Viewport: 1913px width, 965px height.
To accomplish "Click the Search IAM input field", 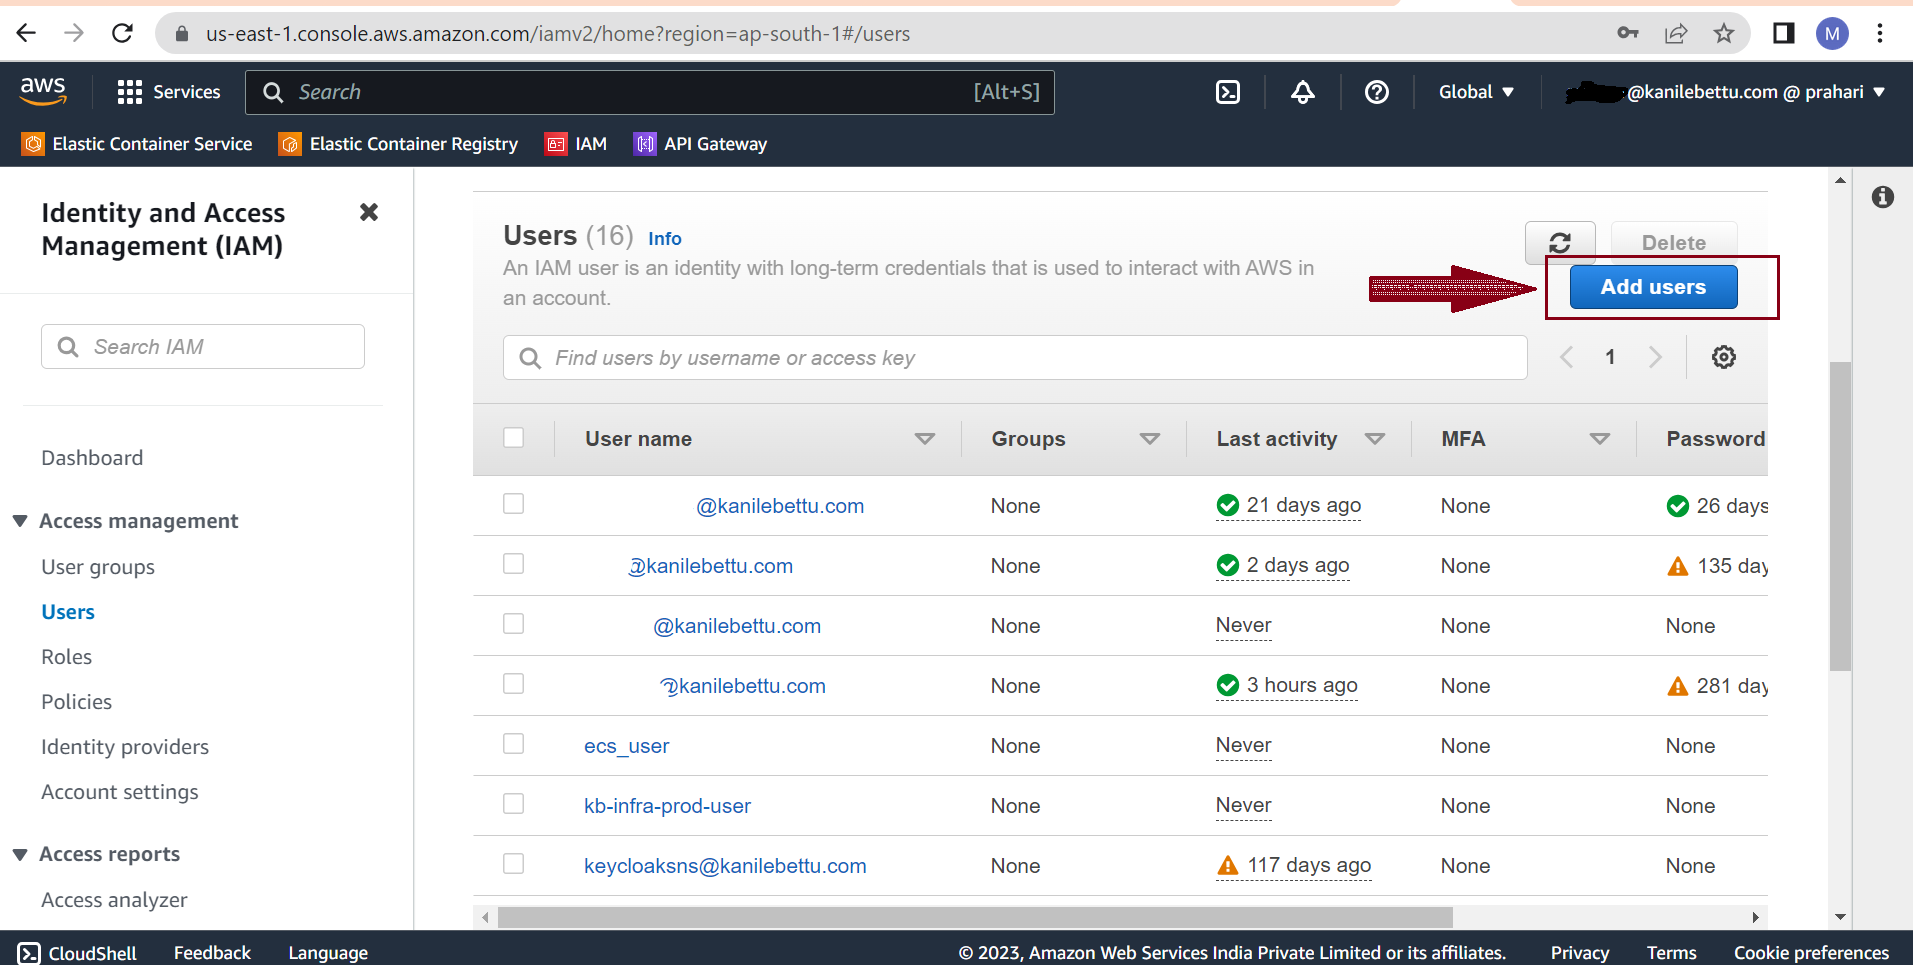I will (x=203, y=347).
